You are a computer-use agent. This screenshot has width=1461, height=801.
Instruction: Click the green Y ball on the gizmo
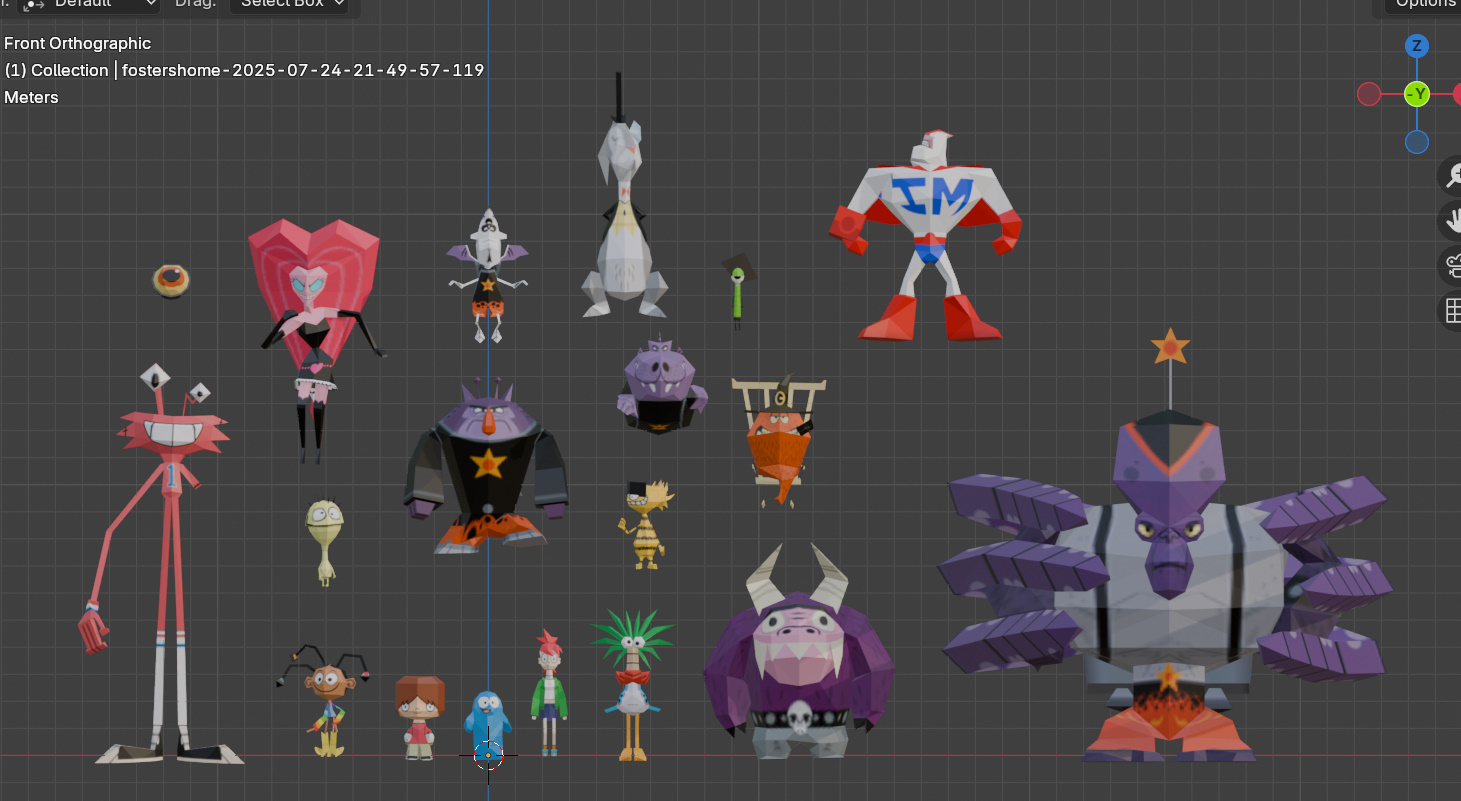(1417, 94)
